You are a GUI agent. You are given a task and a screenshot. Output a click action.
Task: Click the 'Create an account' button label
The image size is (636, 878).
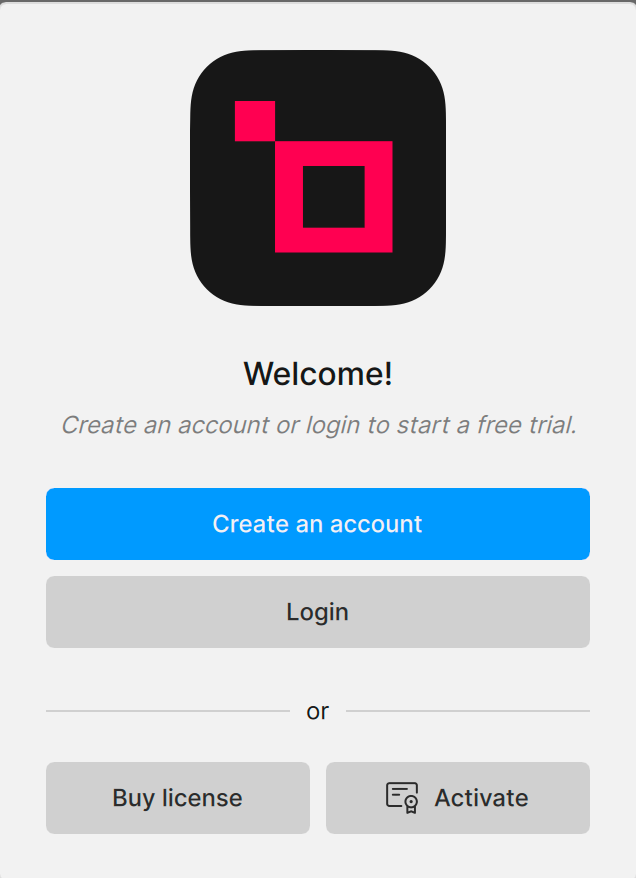[317, 524]
